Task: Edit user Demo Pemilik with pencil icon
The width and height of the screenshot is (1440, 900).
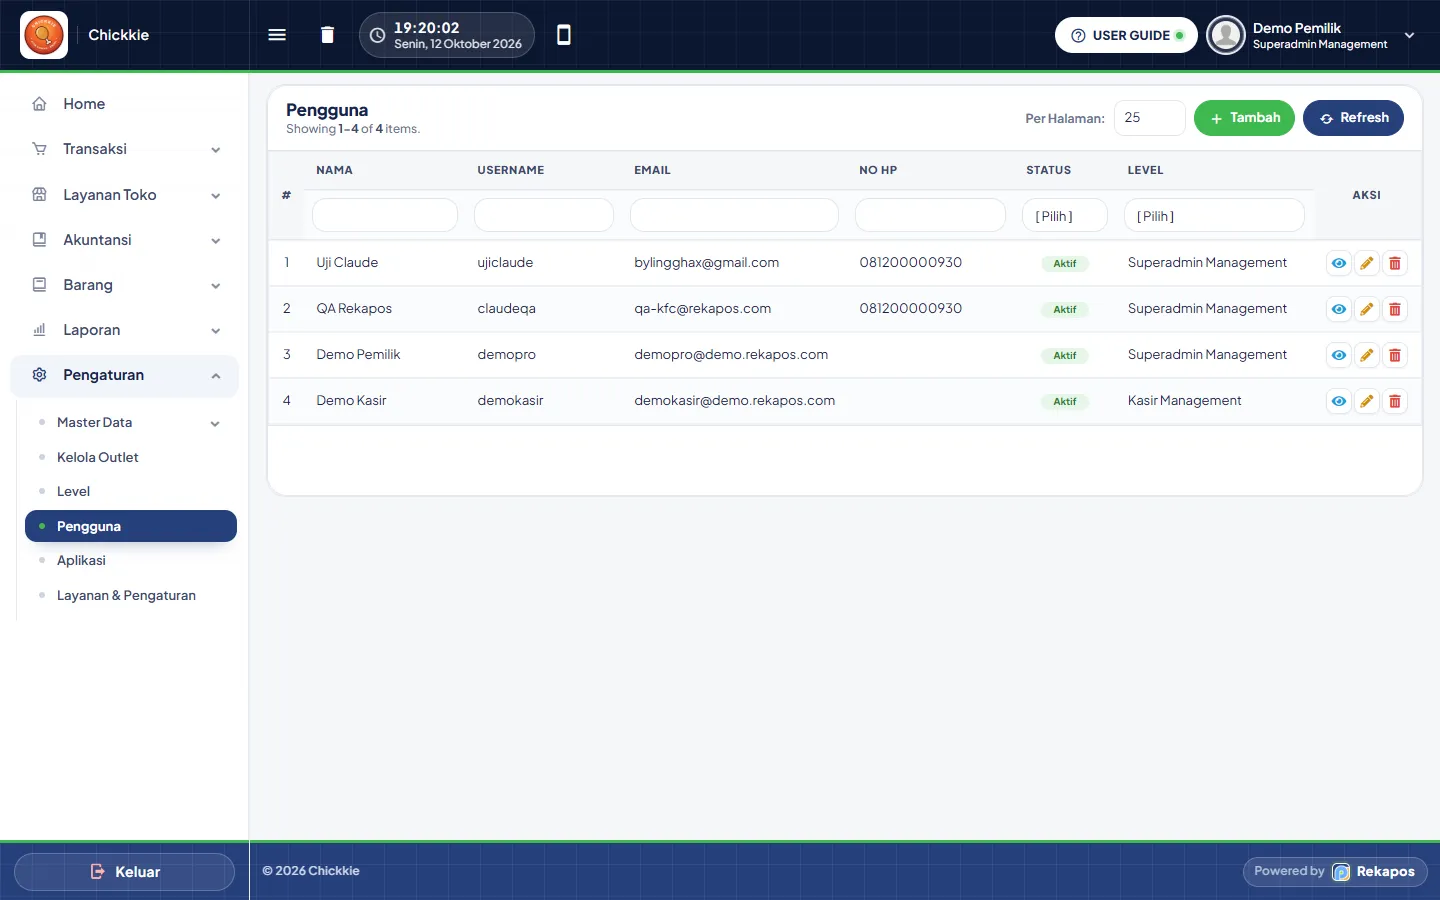Action: [x=1366, y=355]
